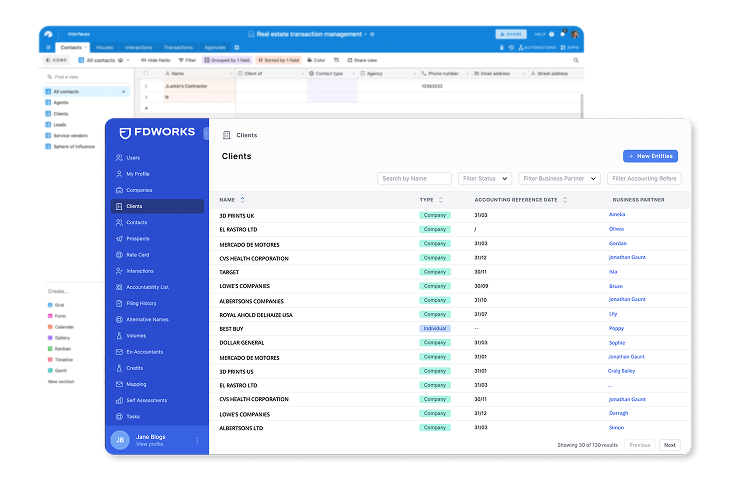Click the Airtable search magnifier icon
Screen dimensions: 740x490
(x=576, y=60)
